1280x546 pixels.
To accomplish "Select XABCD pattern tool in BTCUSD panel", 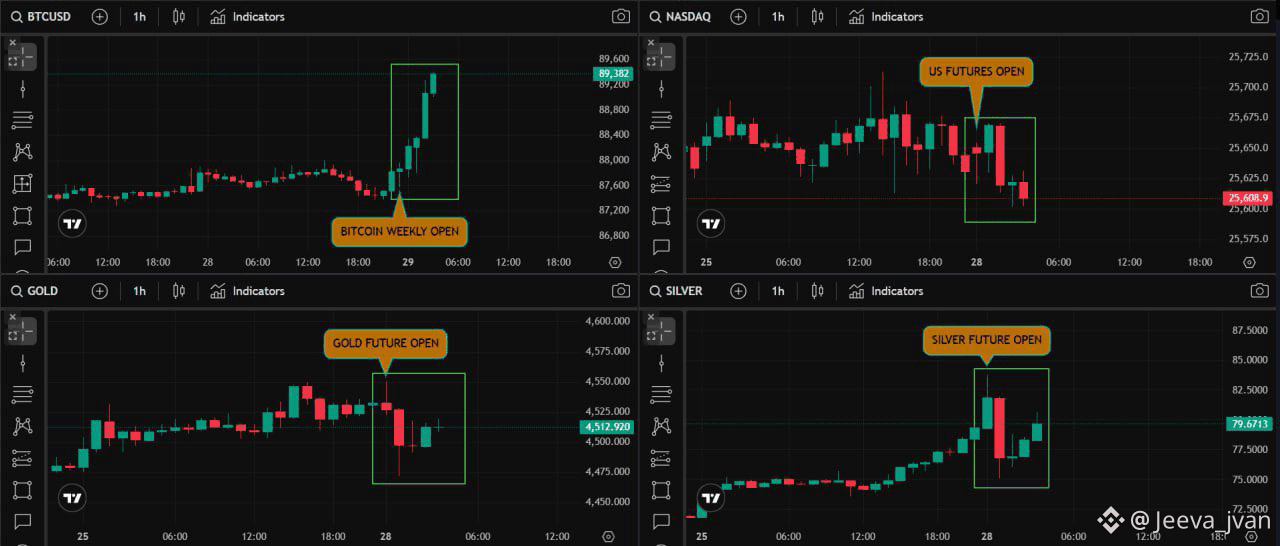I will (x=22, y=152).
